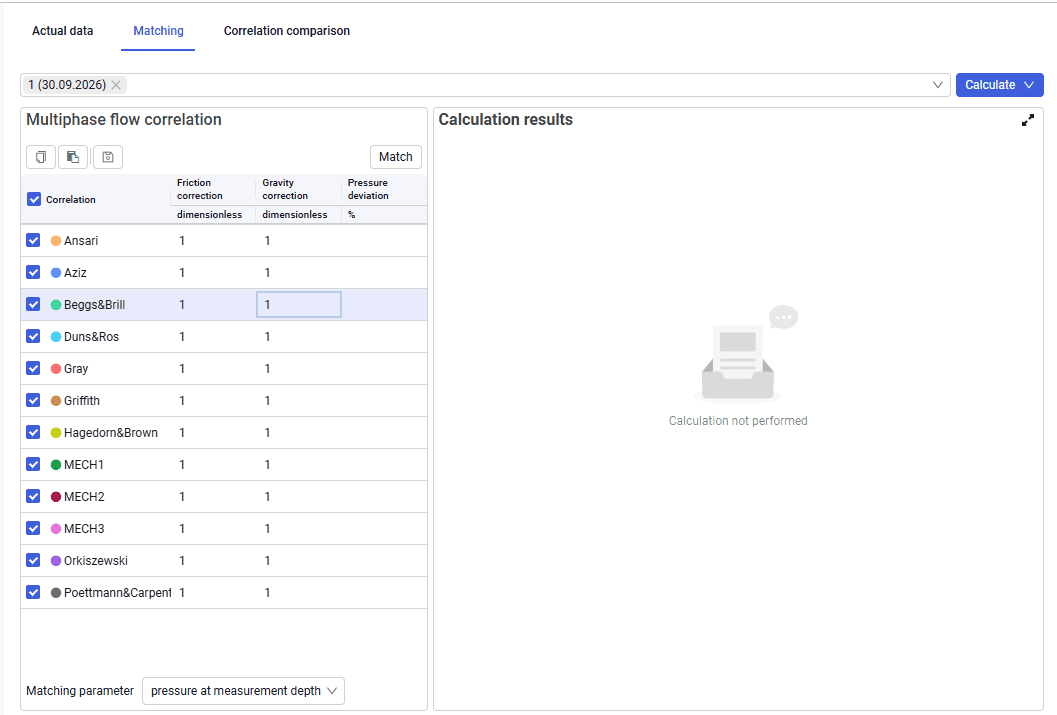1057x715 pixels.
Task: Click the Match button
Action: point(396,157)
